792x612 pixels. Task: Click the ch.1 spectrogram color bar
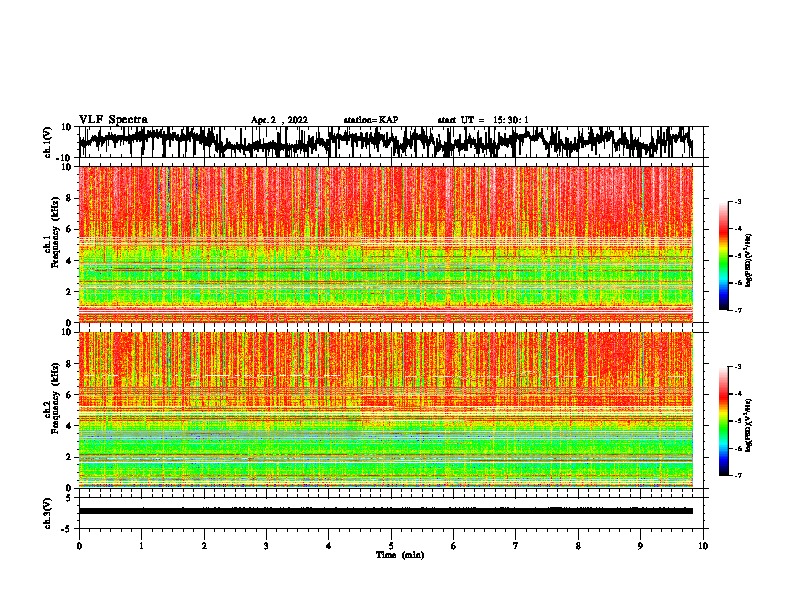tap(723, 256)
